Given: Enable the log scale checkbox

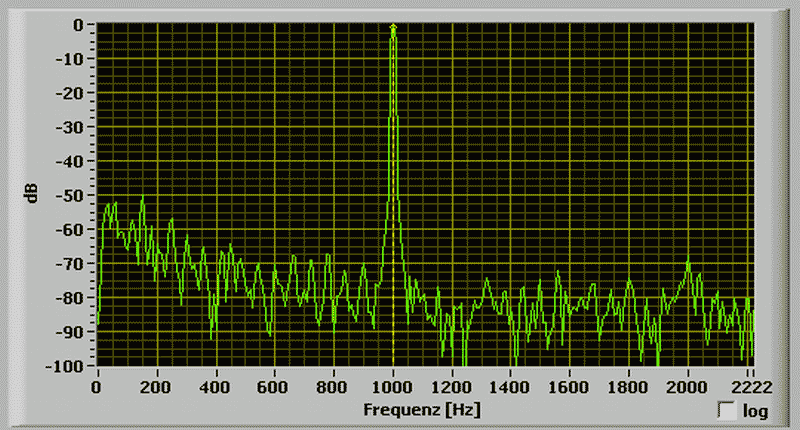Looking at the screenshot, I should [727, 410].
